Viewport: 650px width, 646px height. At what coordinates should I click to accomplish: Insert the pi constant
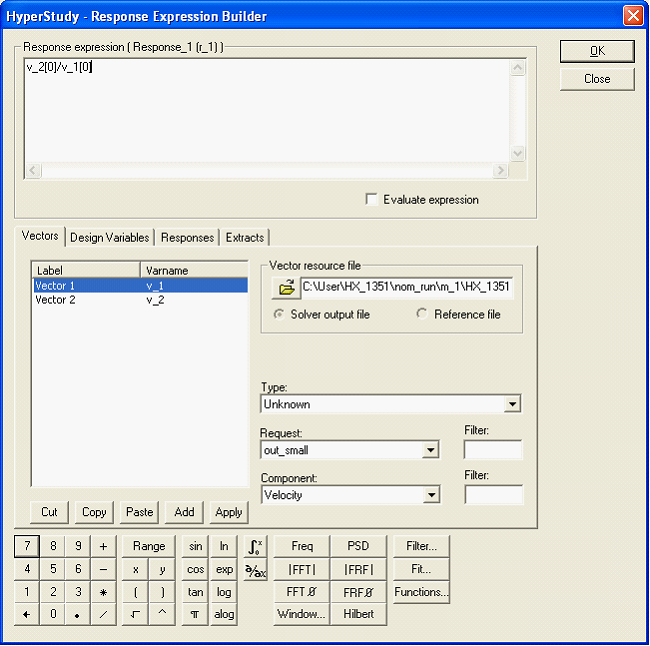coord(195,615)
